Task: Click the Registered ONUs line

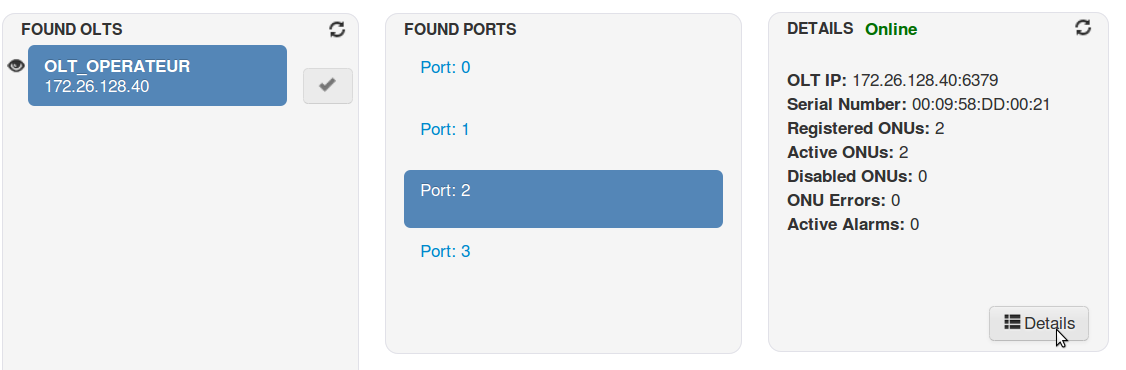Action: [x=865, y=129]
